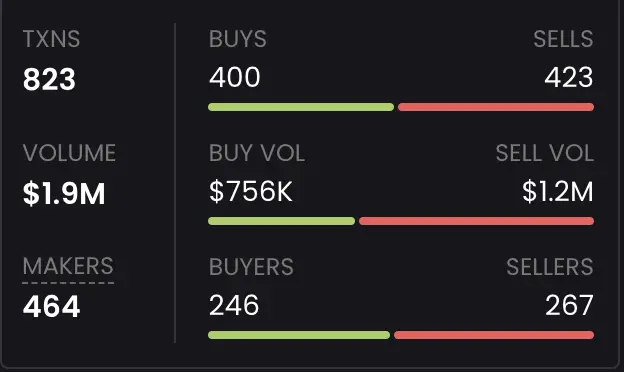Click green buy volume bar segment
Screen dimensions: 624x372
click(281, 221)
